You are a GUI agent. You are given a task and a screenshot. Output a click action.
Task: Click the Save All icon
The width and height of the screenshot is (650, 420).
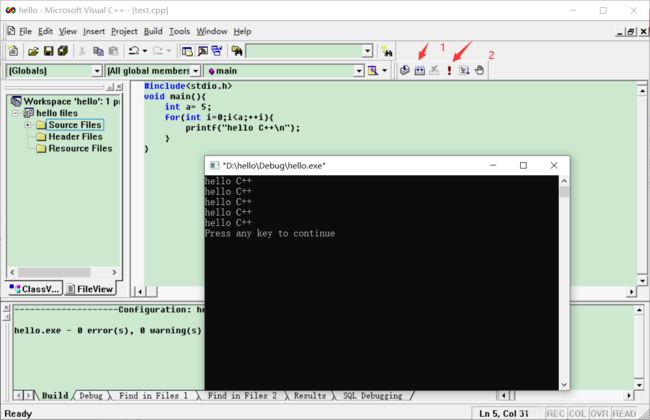pos(63,51)
